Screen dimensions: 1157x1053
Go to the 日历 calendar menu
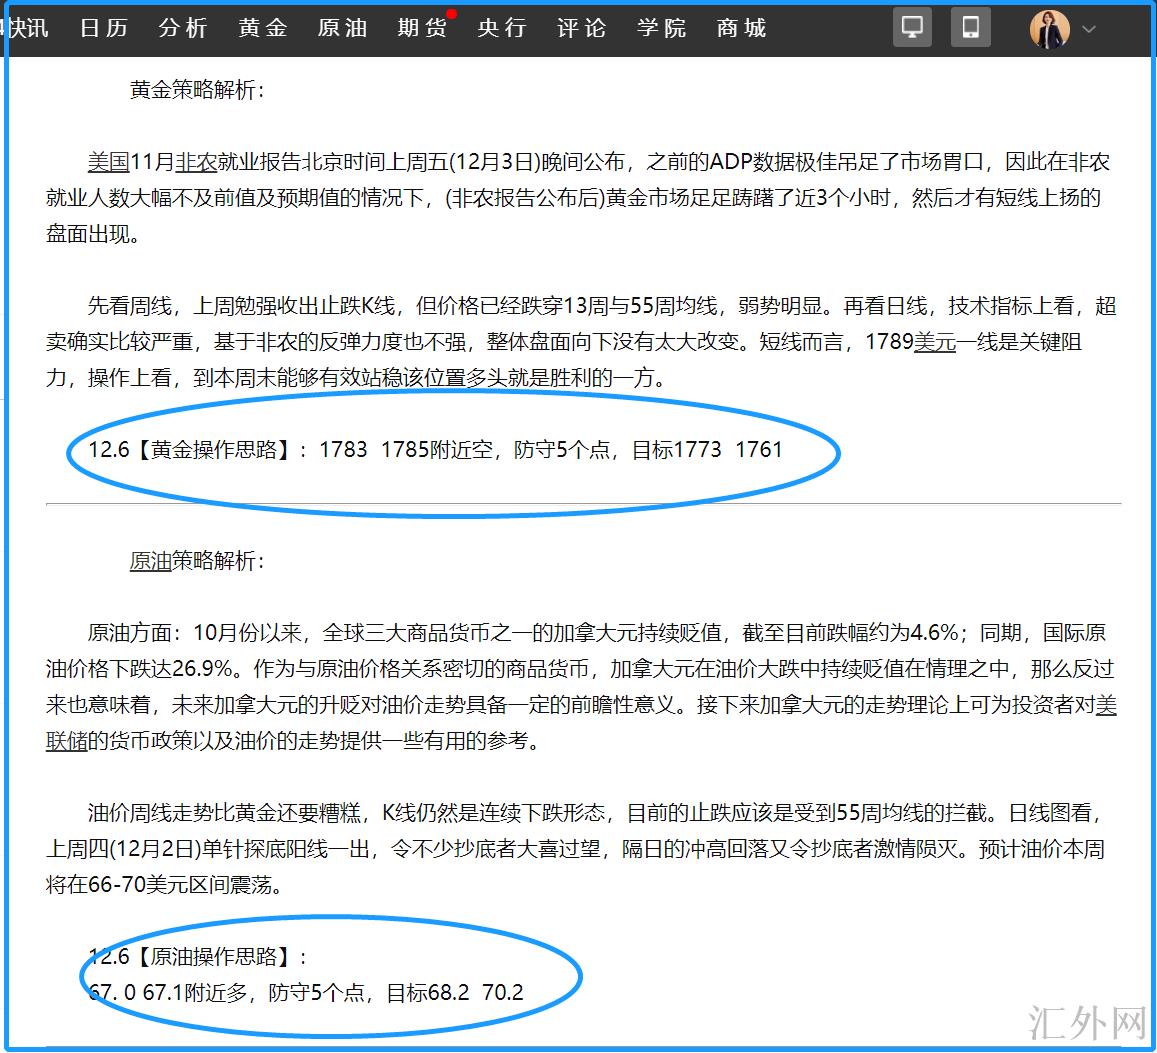coord(104,28)
